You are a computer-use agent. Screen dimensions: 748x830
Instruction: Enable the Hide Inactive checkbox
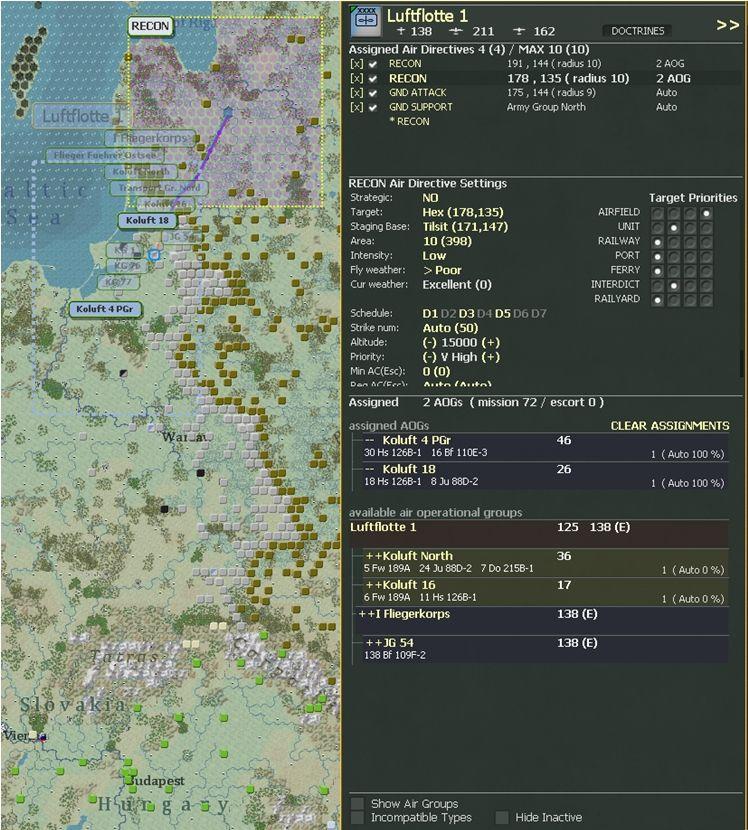502,817
